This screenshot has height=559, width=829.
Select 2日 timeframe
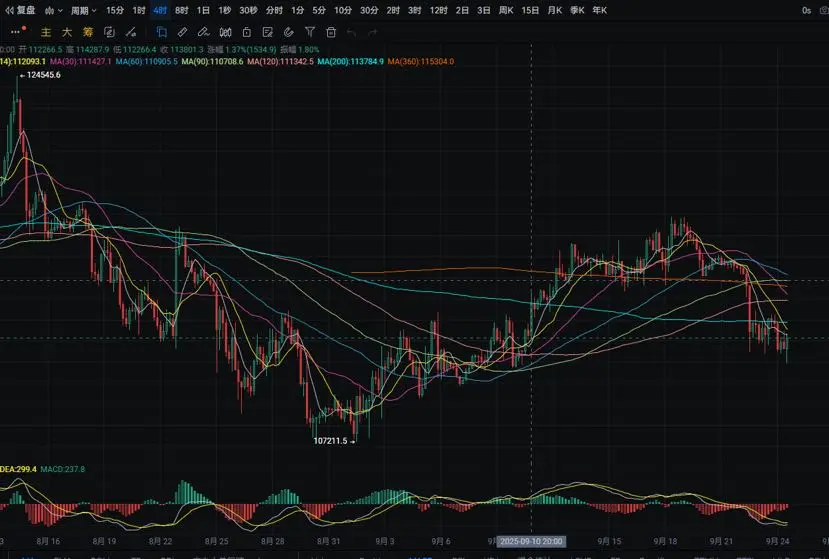462,10
